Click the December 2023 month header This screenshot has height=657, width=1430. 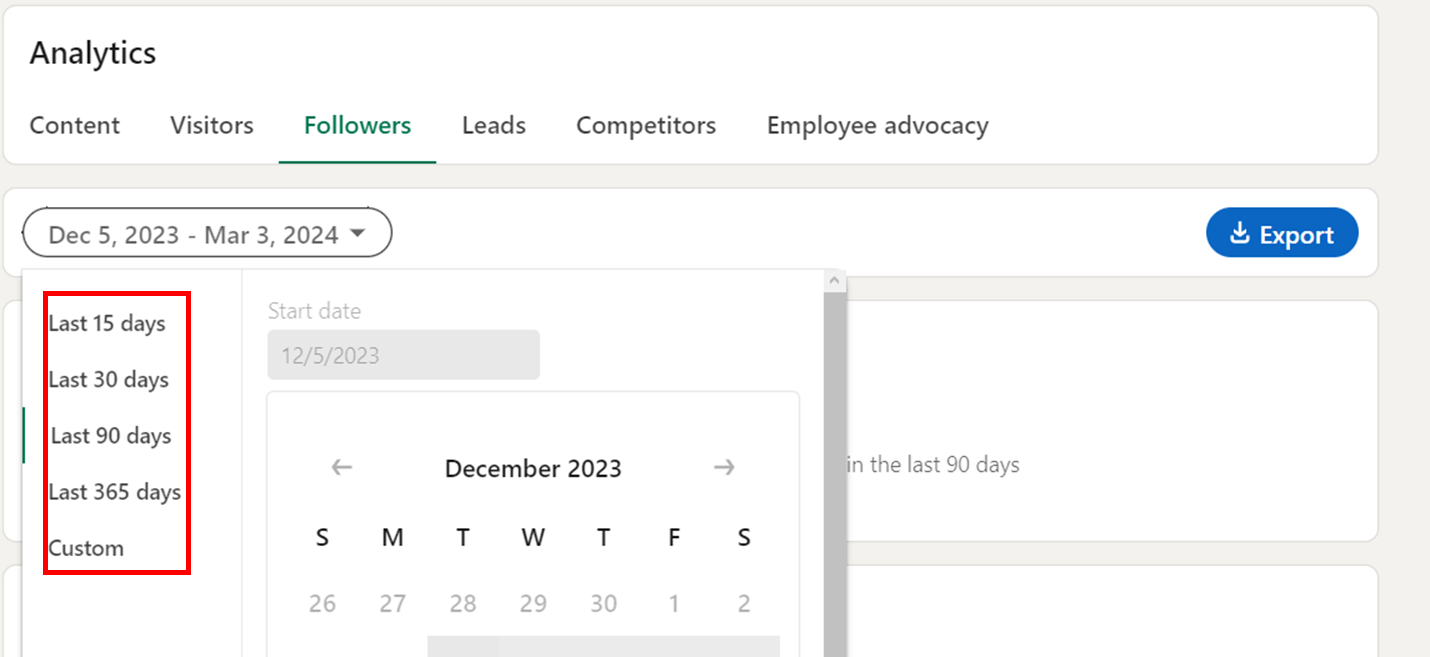coord(533,468)
